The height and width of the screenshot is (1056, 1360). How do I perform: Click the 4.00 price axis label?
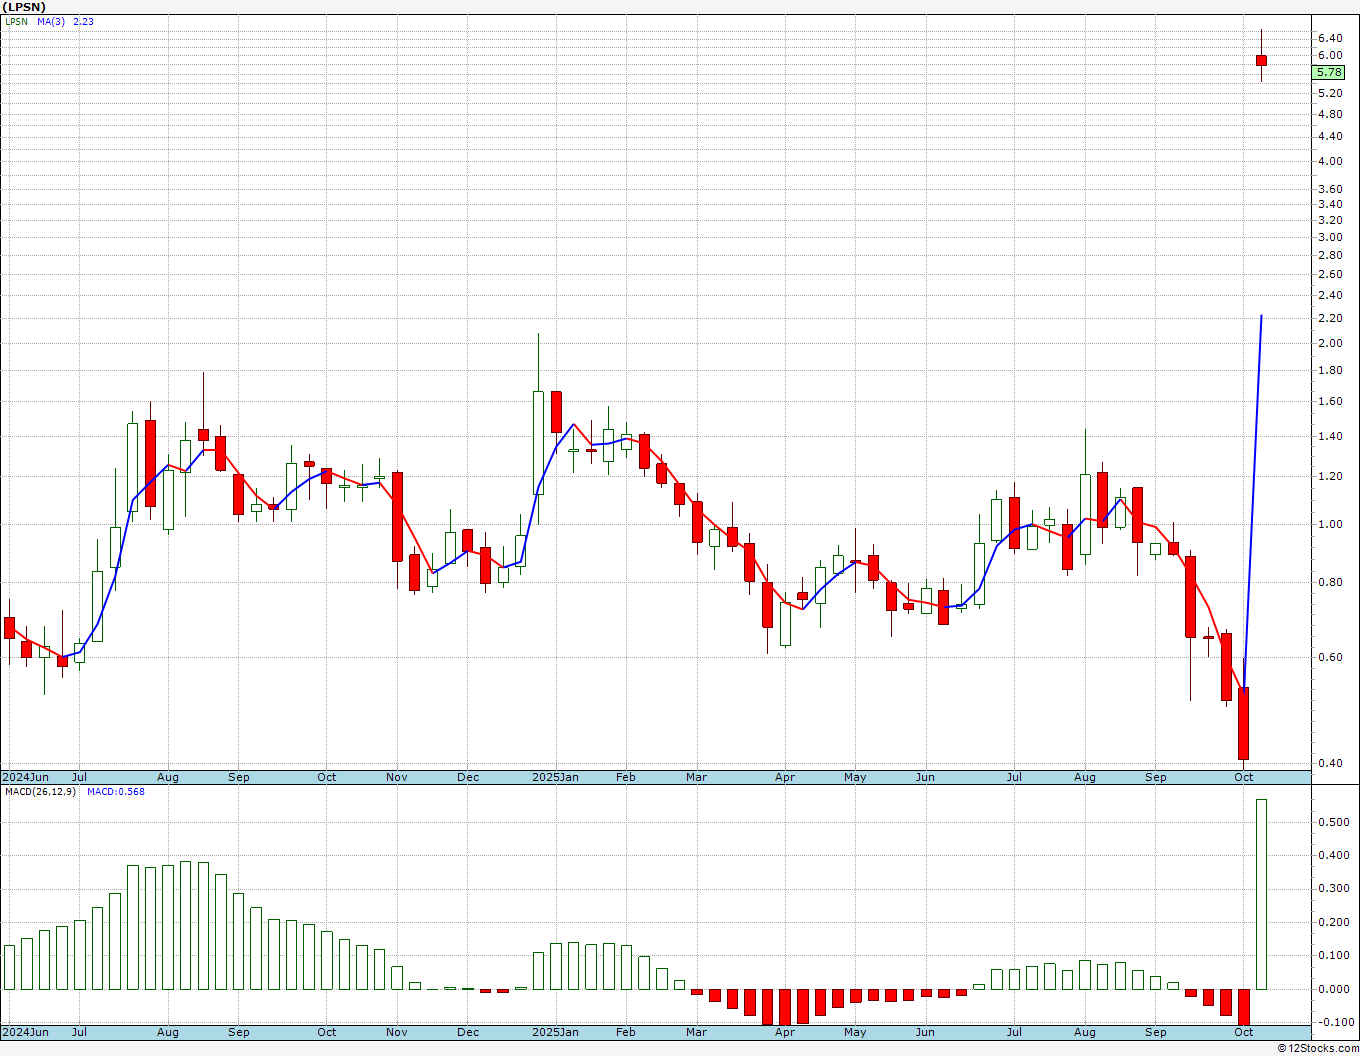[1330, 161]
